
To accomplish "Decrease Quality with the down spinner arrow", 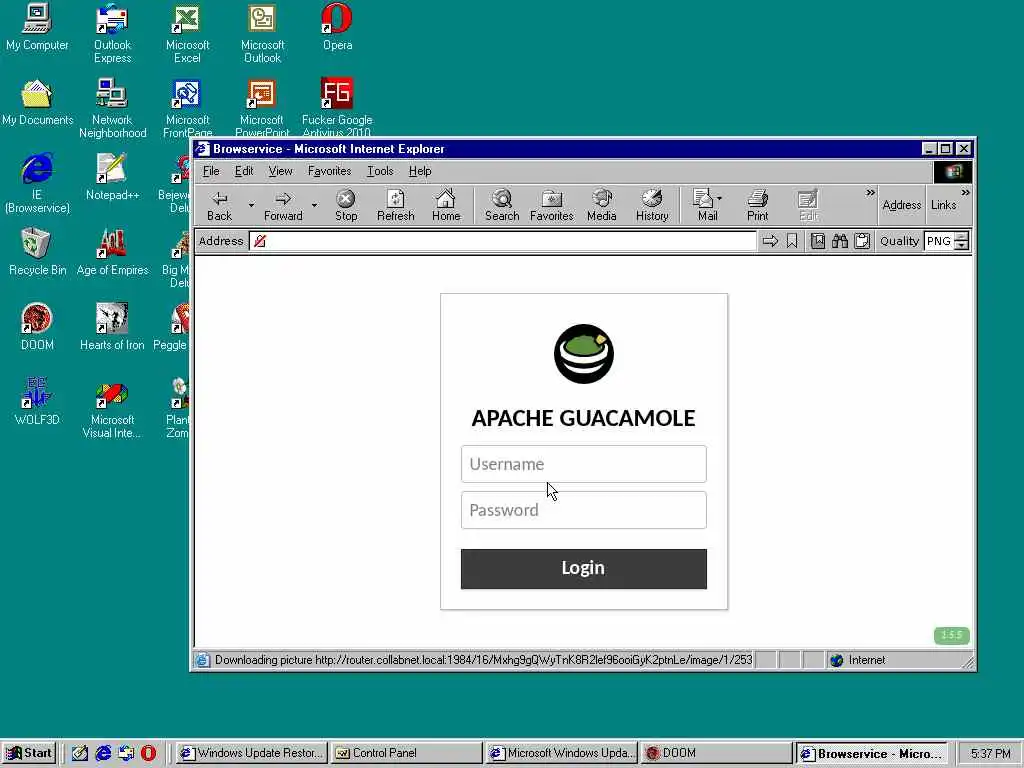I will [961, 246].
